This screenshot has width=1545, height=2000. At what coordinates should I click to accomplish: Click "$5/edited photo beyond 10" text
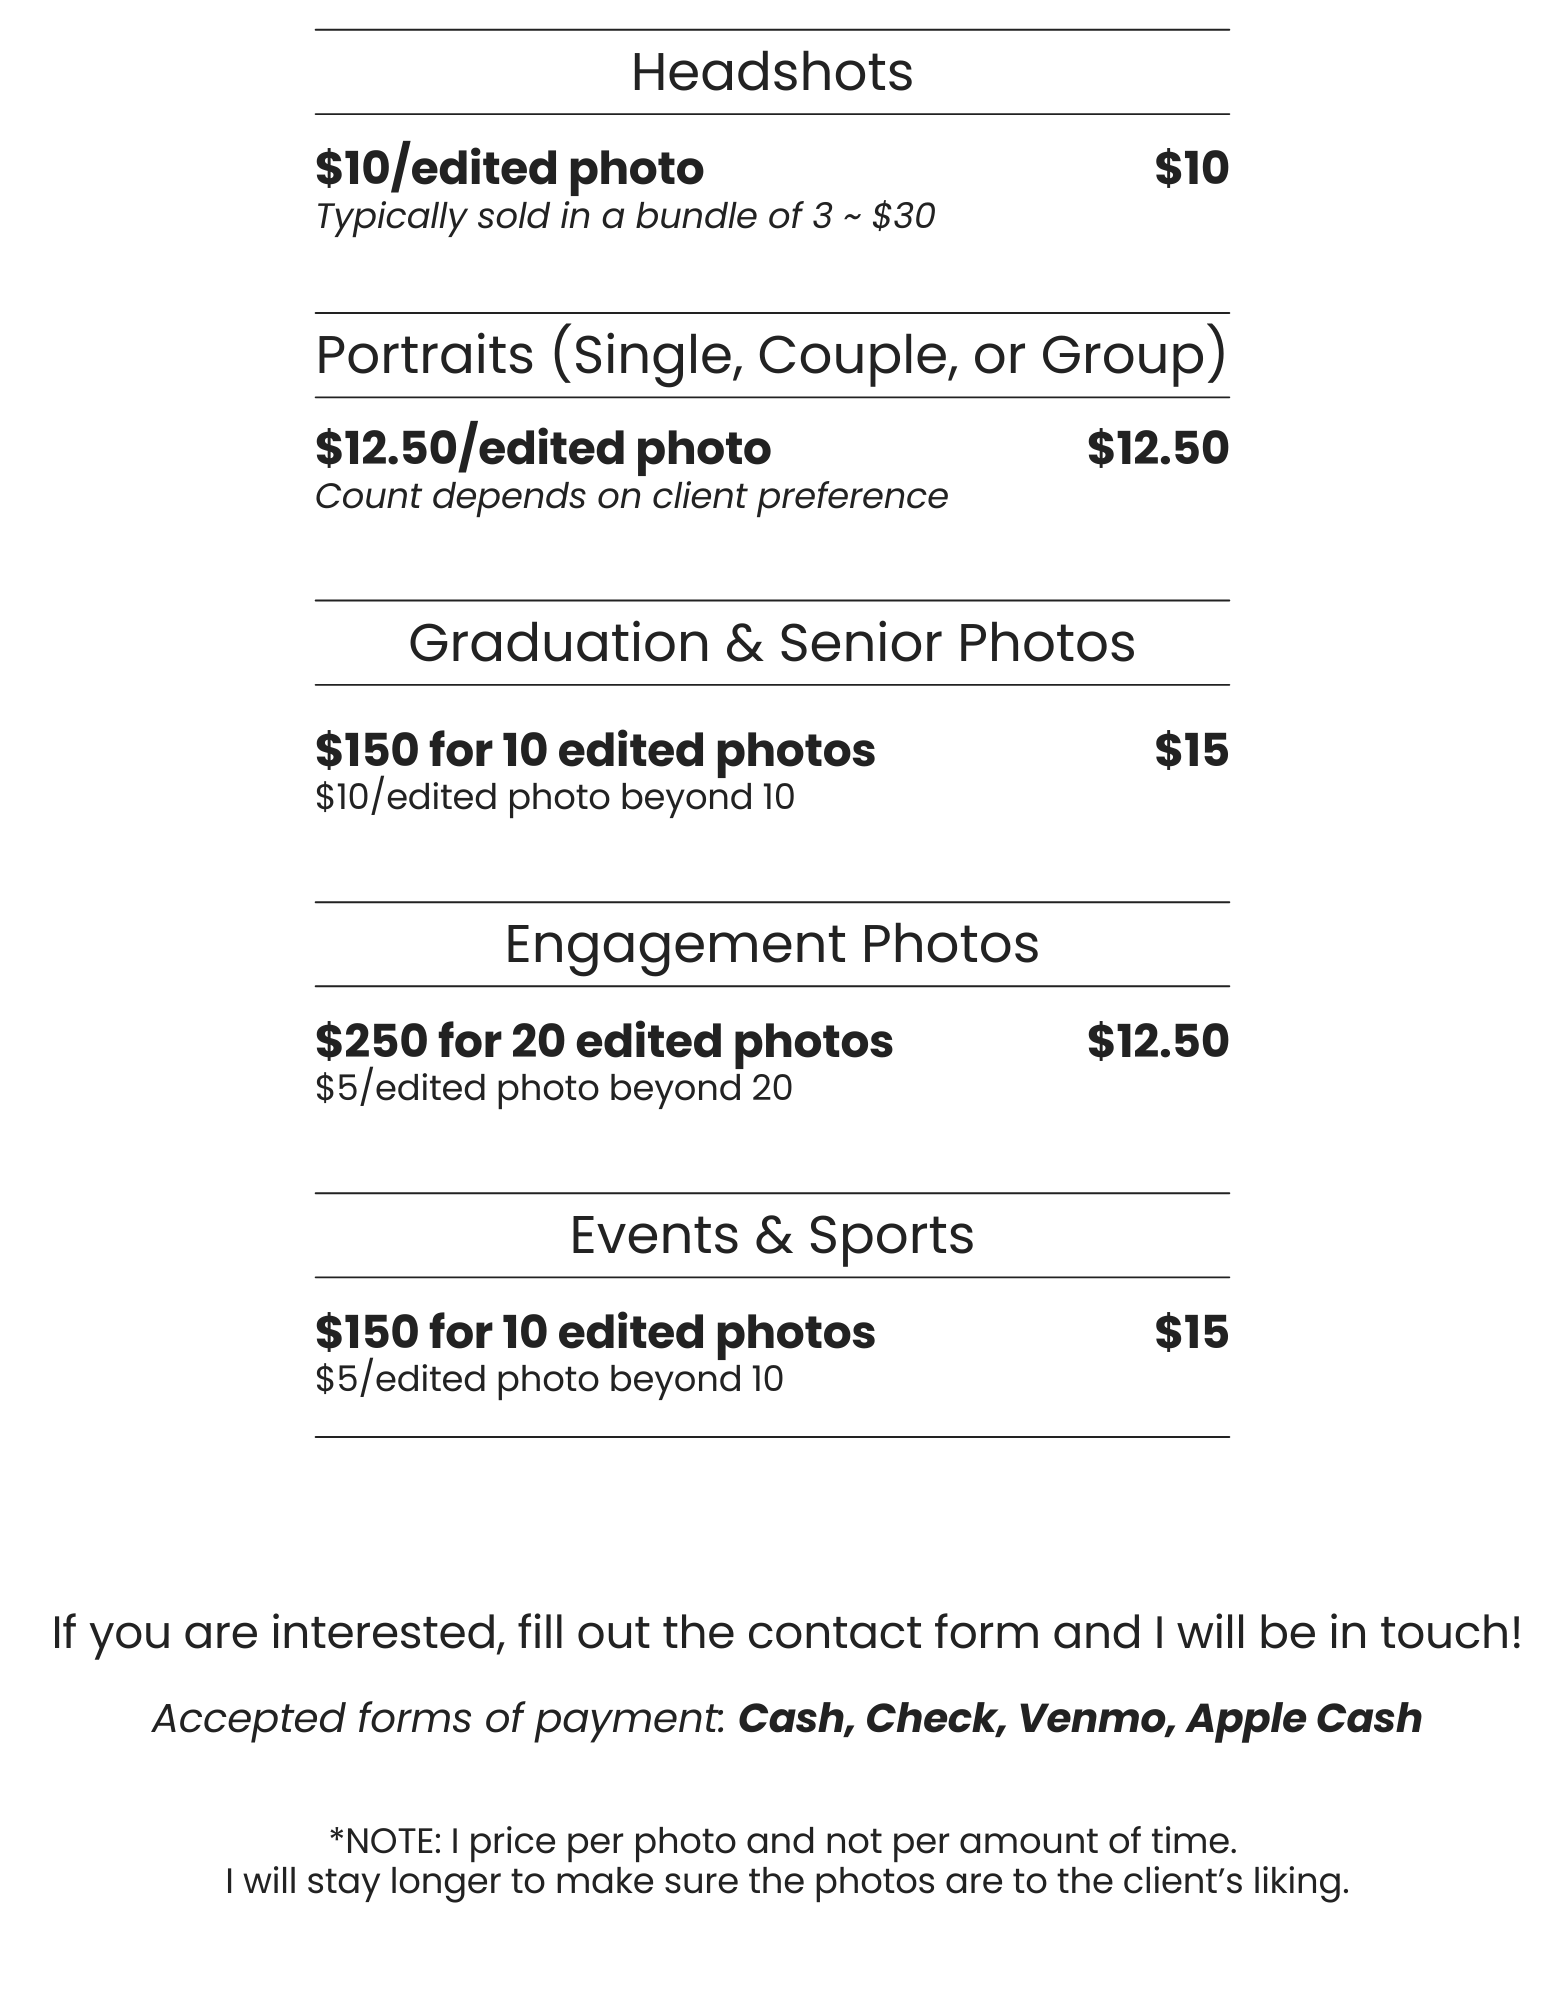549,1379
